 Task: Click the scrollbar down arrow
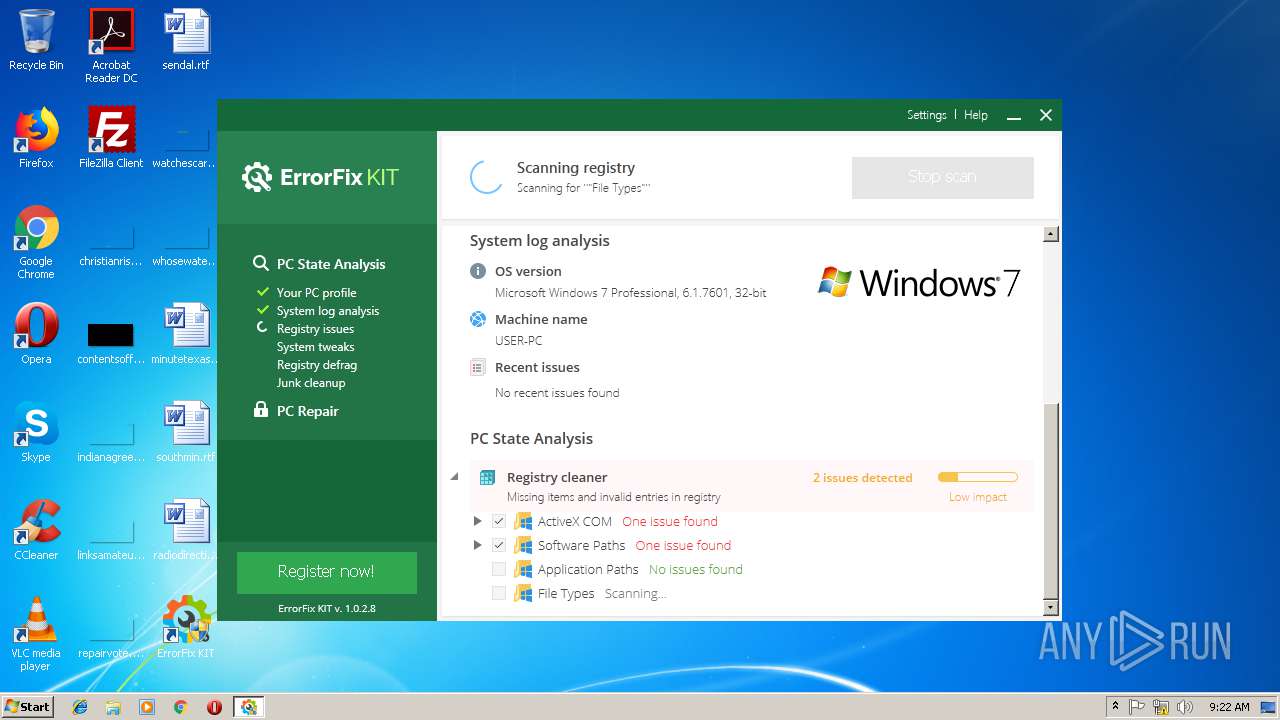(1050, 607)
